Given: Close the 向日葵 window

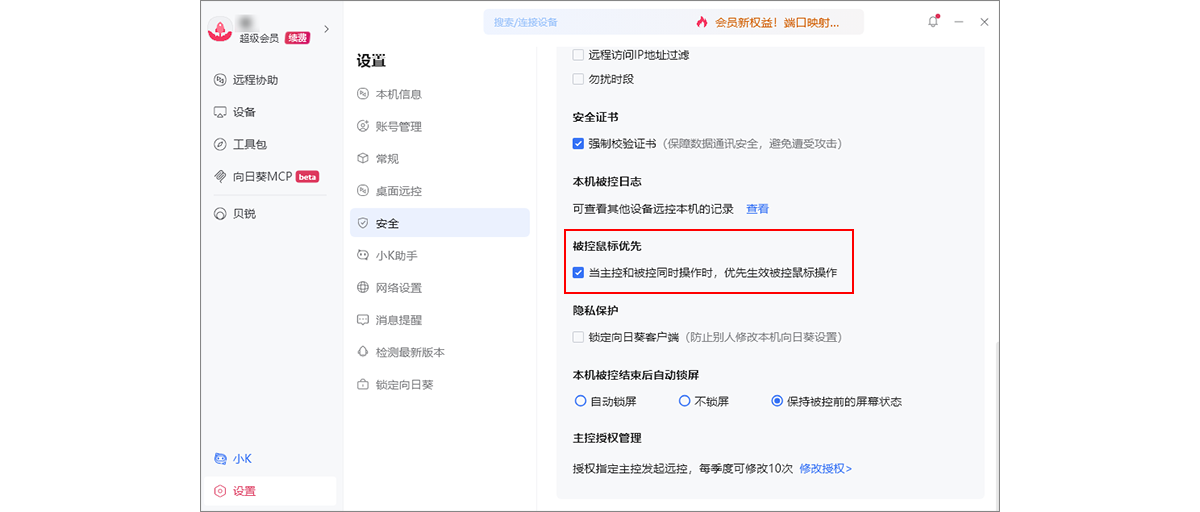Looking at the screenshot, I should point(984,22).
